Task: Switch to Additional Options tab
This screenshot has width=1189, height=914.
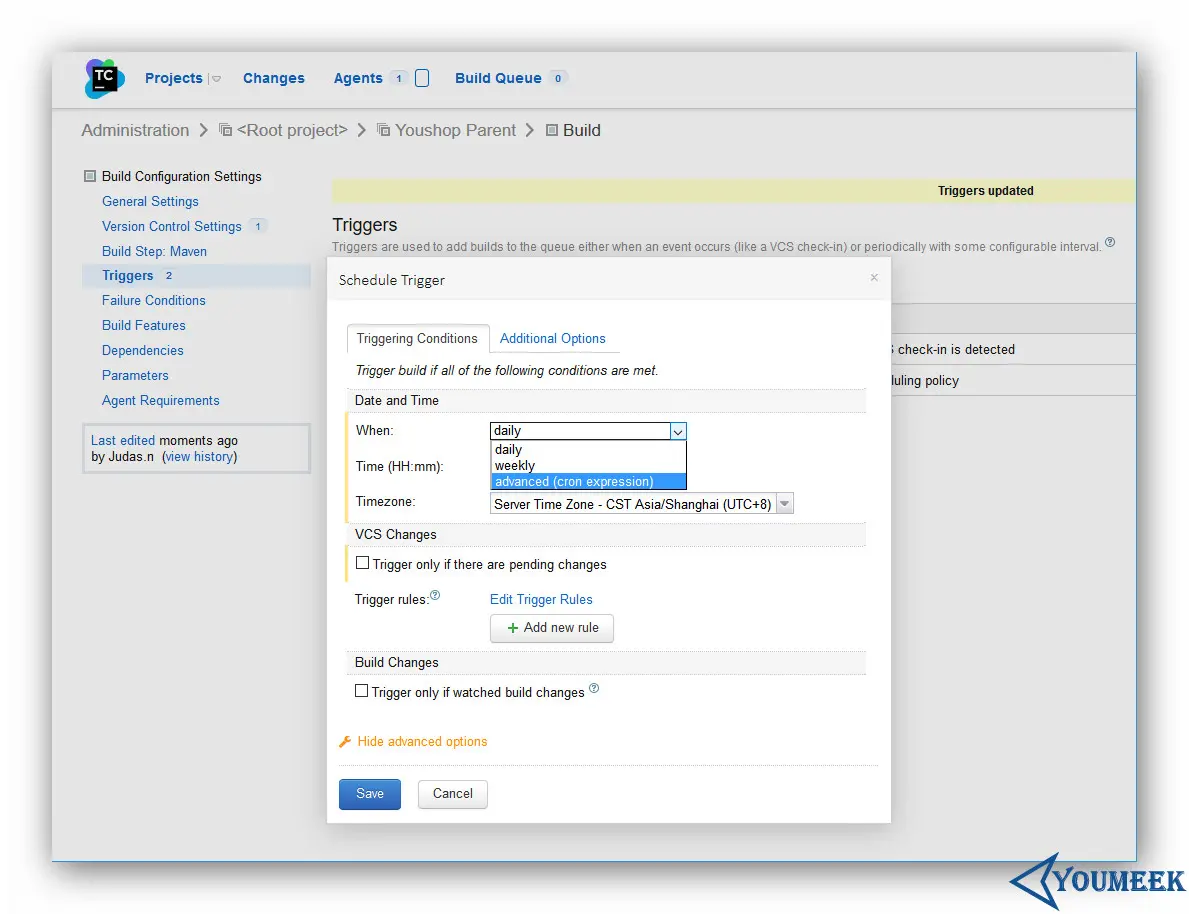Action: coord(552,338)
